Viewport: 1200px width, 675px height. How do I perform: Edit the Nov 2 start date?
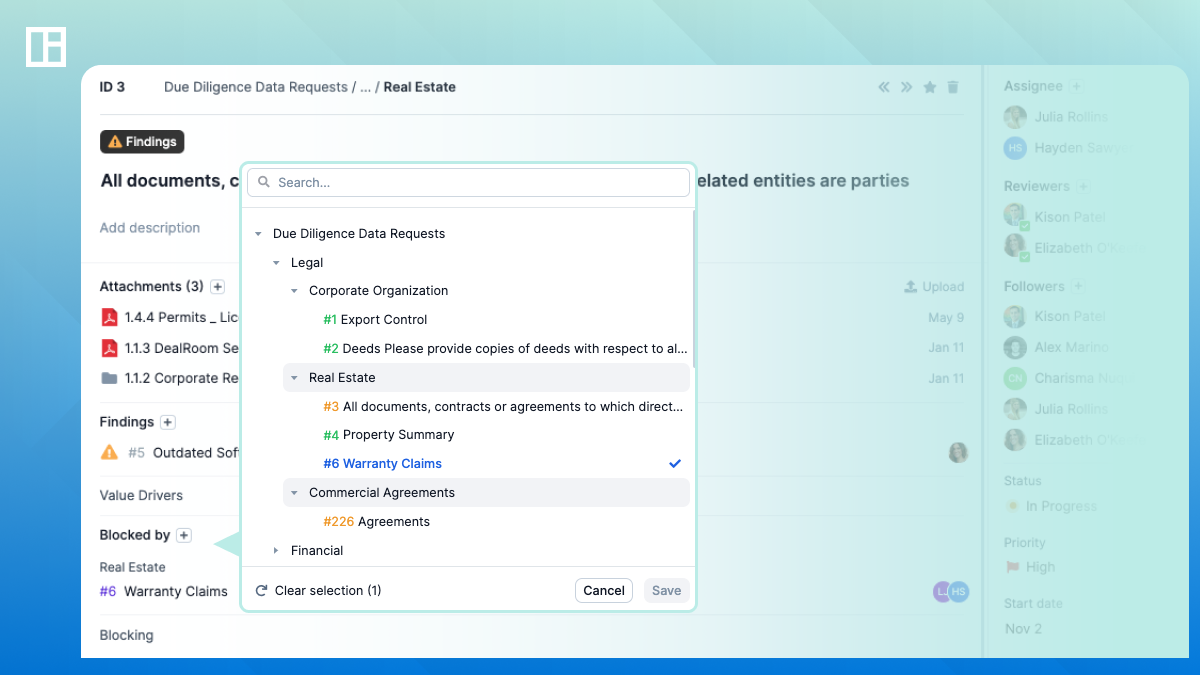pos(1024,629)
